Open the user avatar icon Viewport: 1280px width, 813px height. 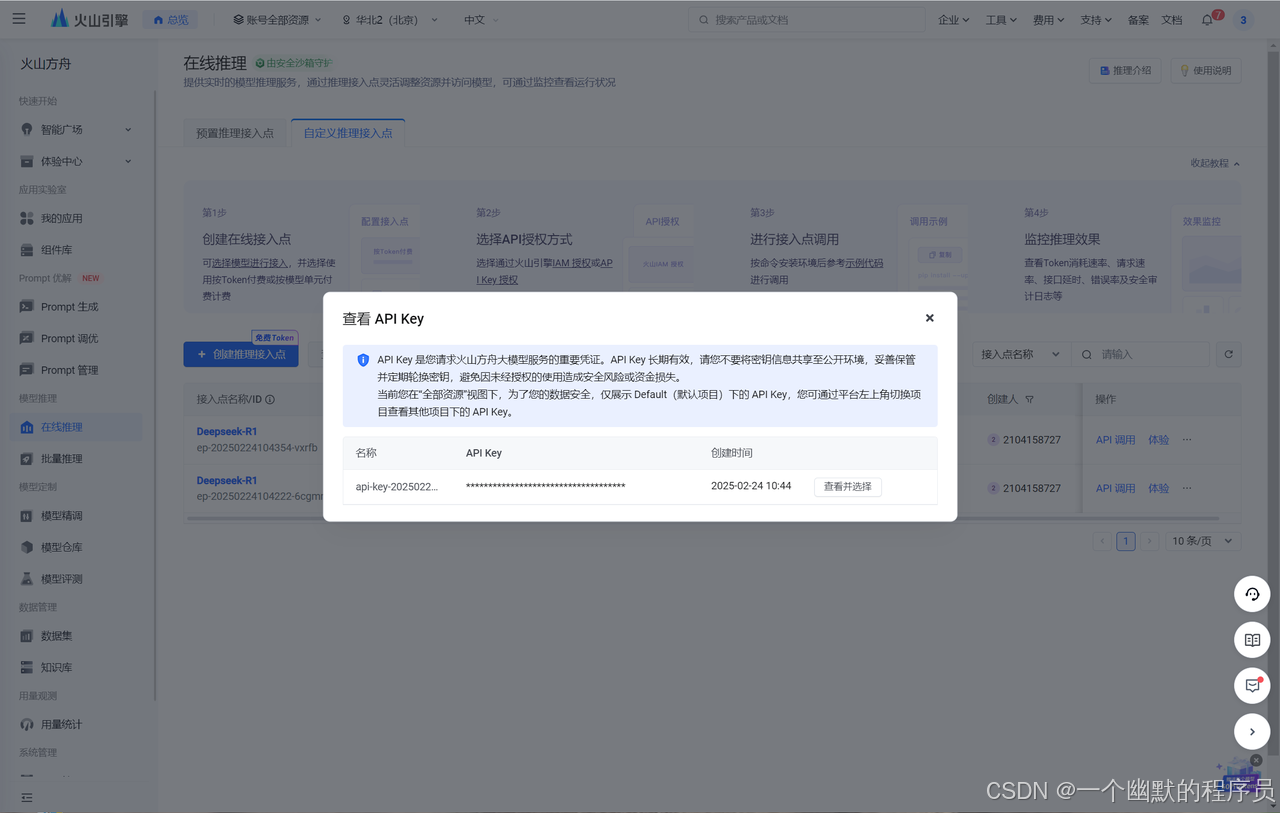(1243, 20)
